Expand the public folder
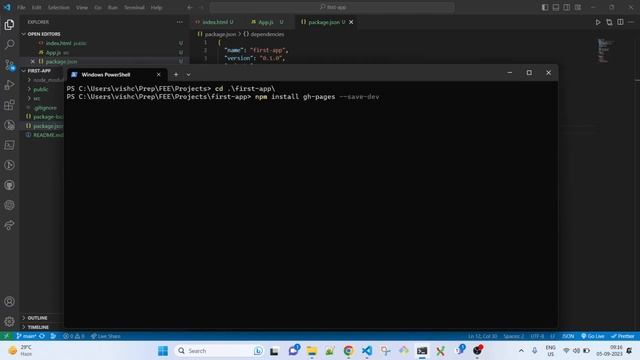Image resolution: width=640 pixels, height=360 pixels. click(40, 89)
